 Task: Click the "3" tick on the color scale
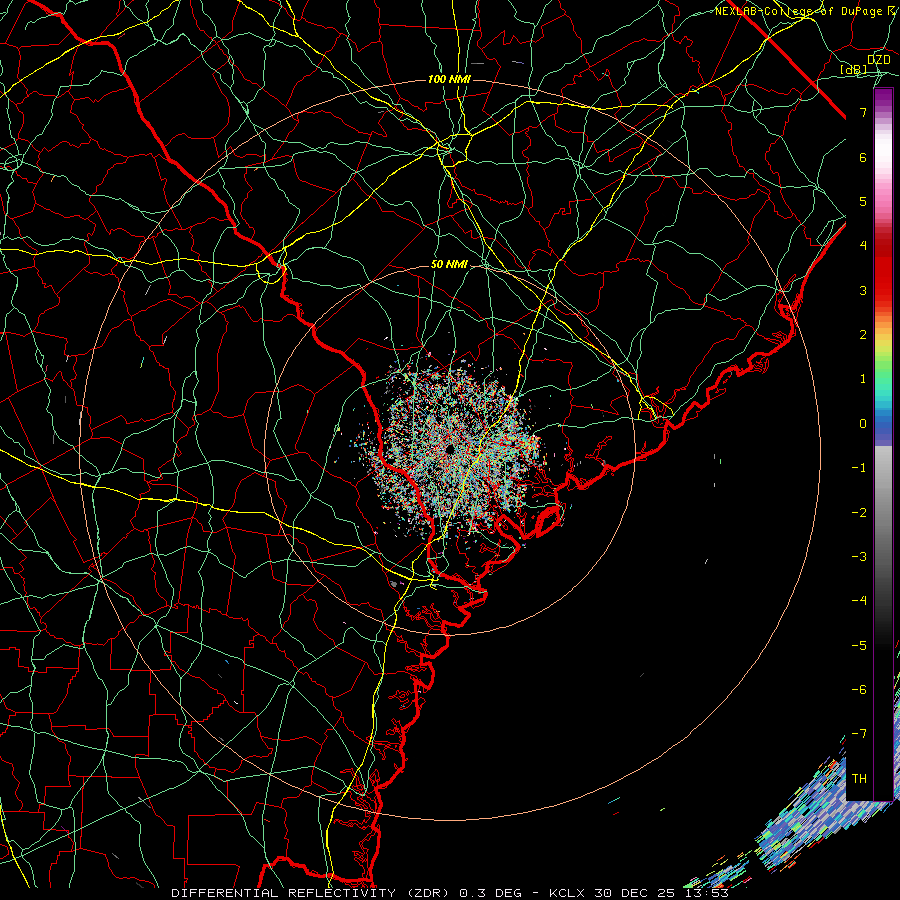[863, 290]
